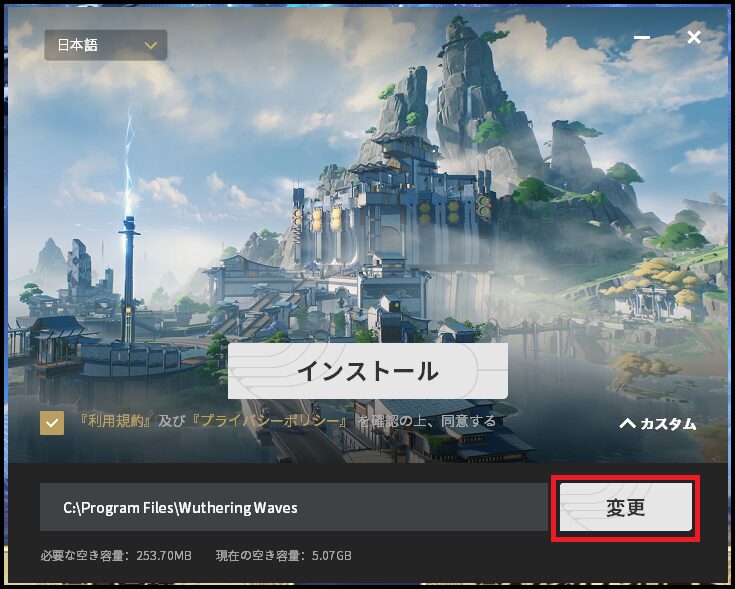Click the インストール install button

coord(368,371)
